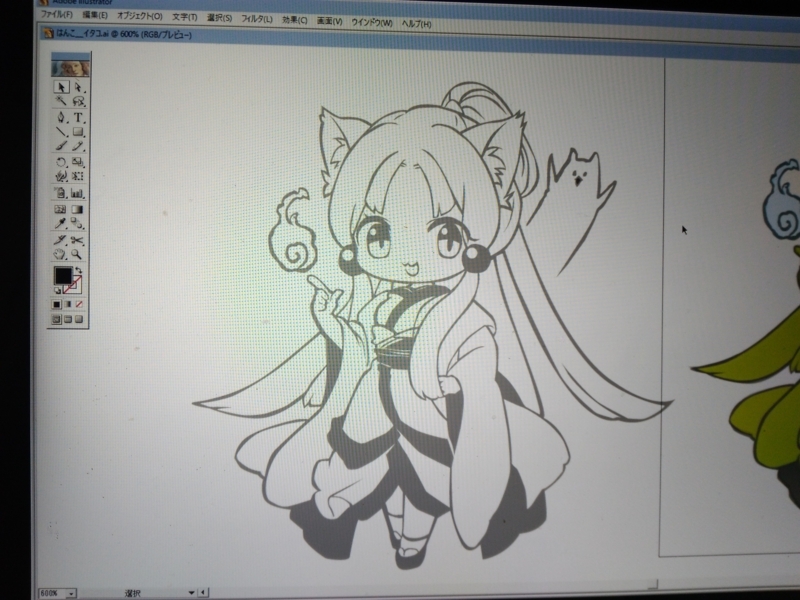Screen dimensions: 800x600
Task: Select the Mesh tool
Action: coord(61,209)
